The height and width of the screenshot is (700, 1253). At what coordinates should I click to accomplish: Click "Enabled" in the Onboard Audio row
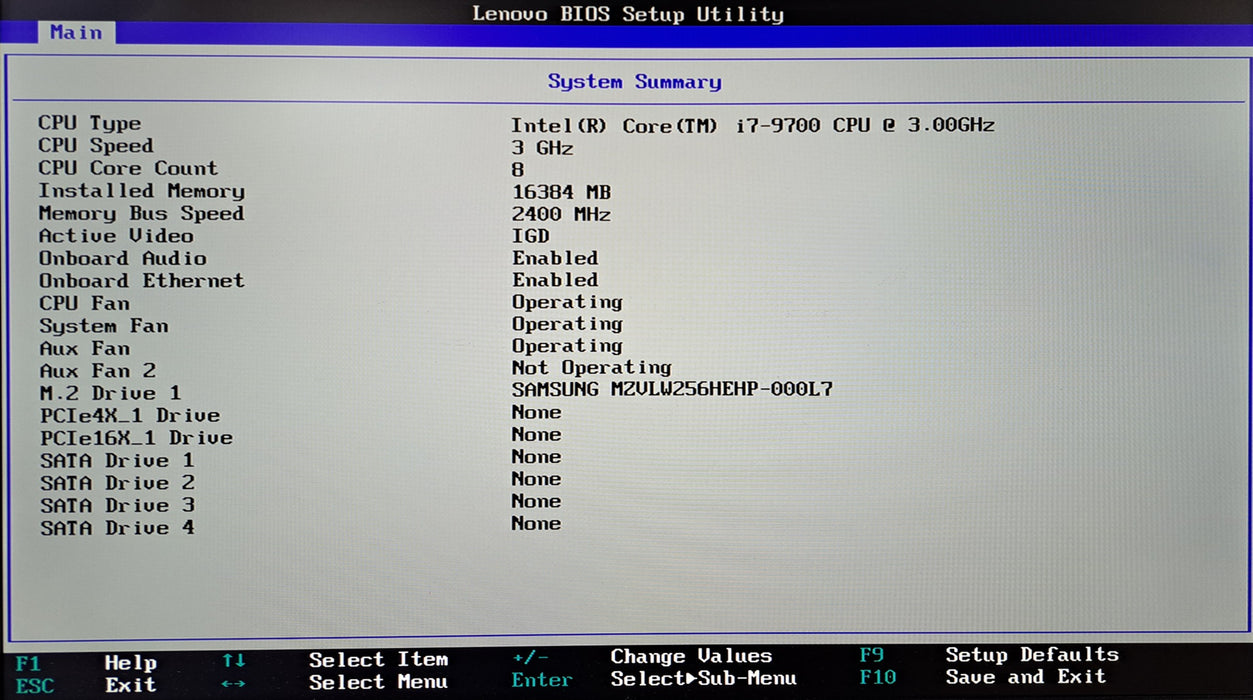555,258
